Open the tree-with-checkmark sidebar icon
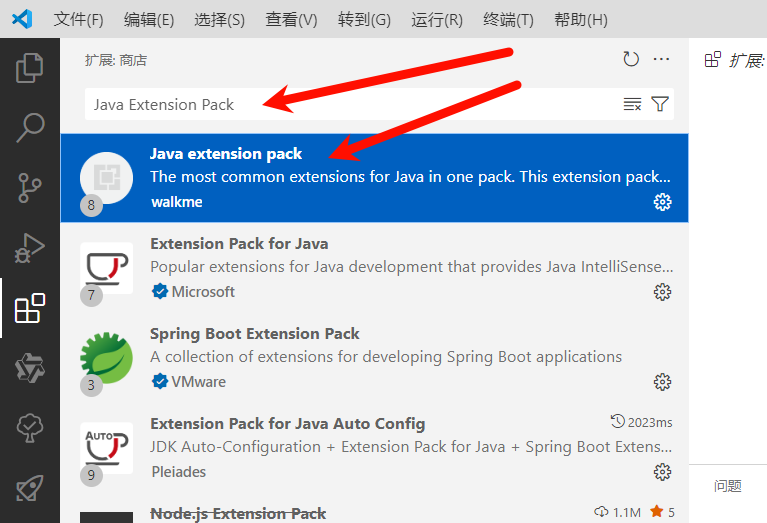Screen dimensions: 767x523 pyautogui.click(x=30, y=428)
